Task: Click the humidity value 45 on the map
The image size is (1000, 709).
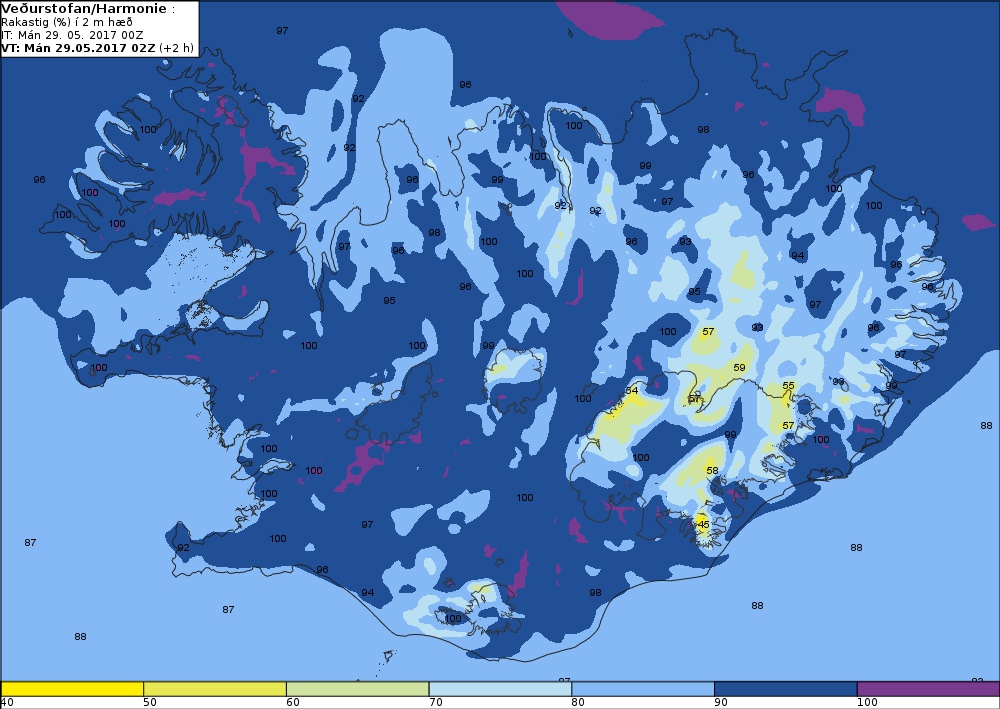Action: (x=703, y=524)
